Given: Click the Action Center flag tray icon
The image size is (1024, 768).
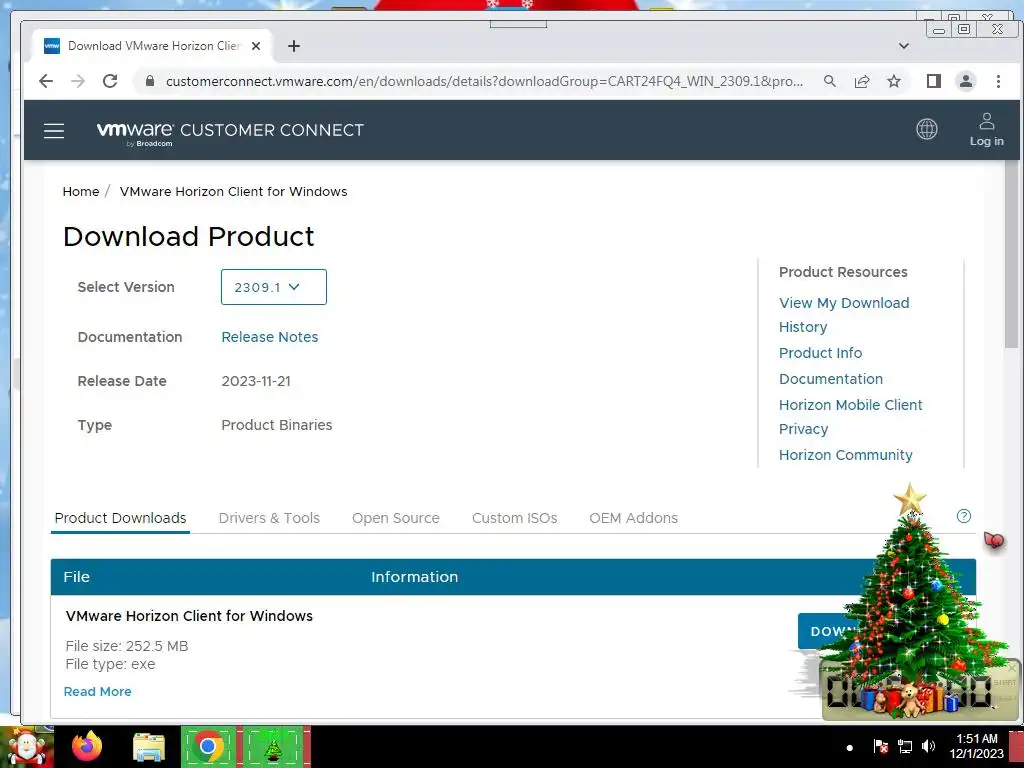Looking at the screenshot, I should (x=880, y=746).
